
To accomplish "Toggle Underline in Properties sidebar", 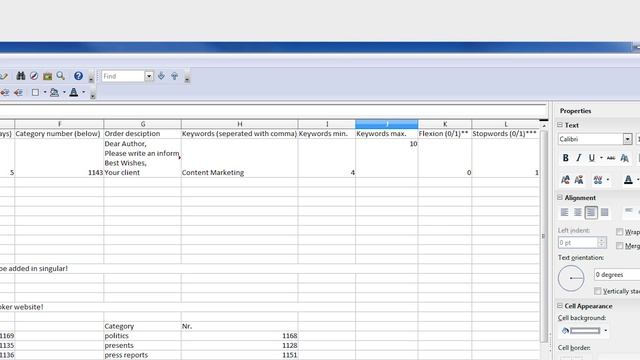I will pos(591,158).
